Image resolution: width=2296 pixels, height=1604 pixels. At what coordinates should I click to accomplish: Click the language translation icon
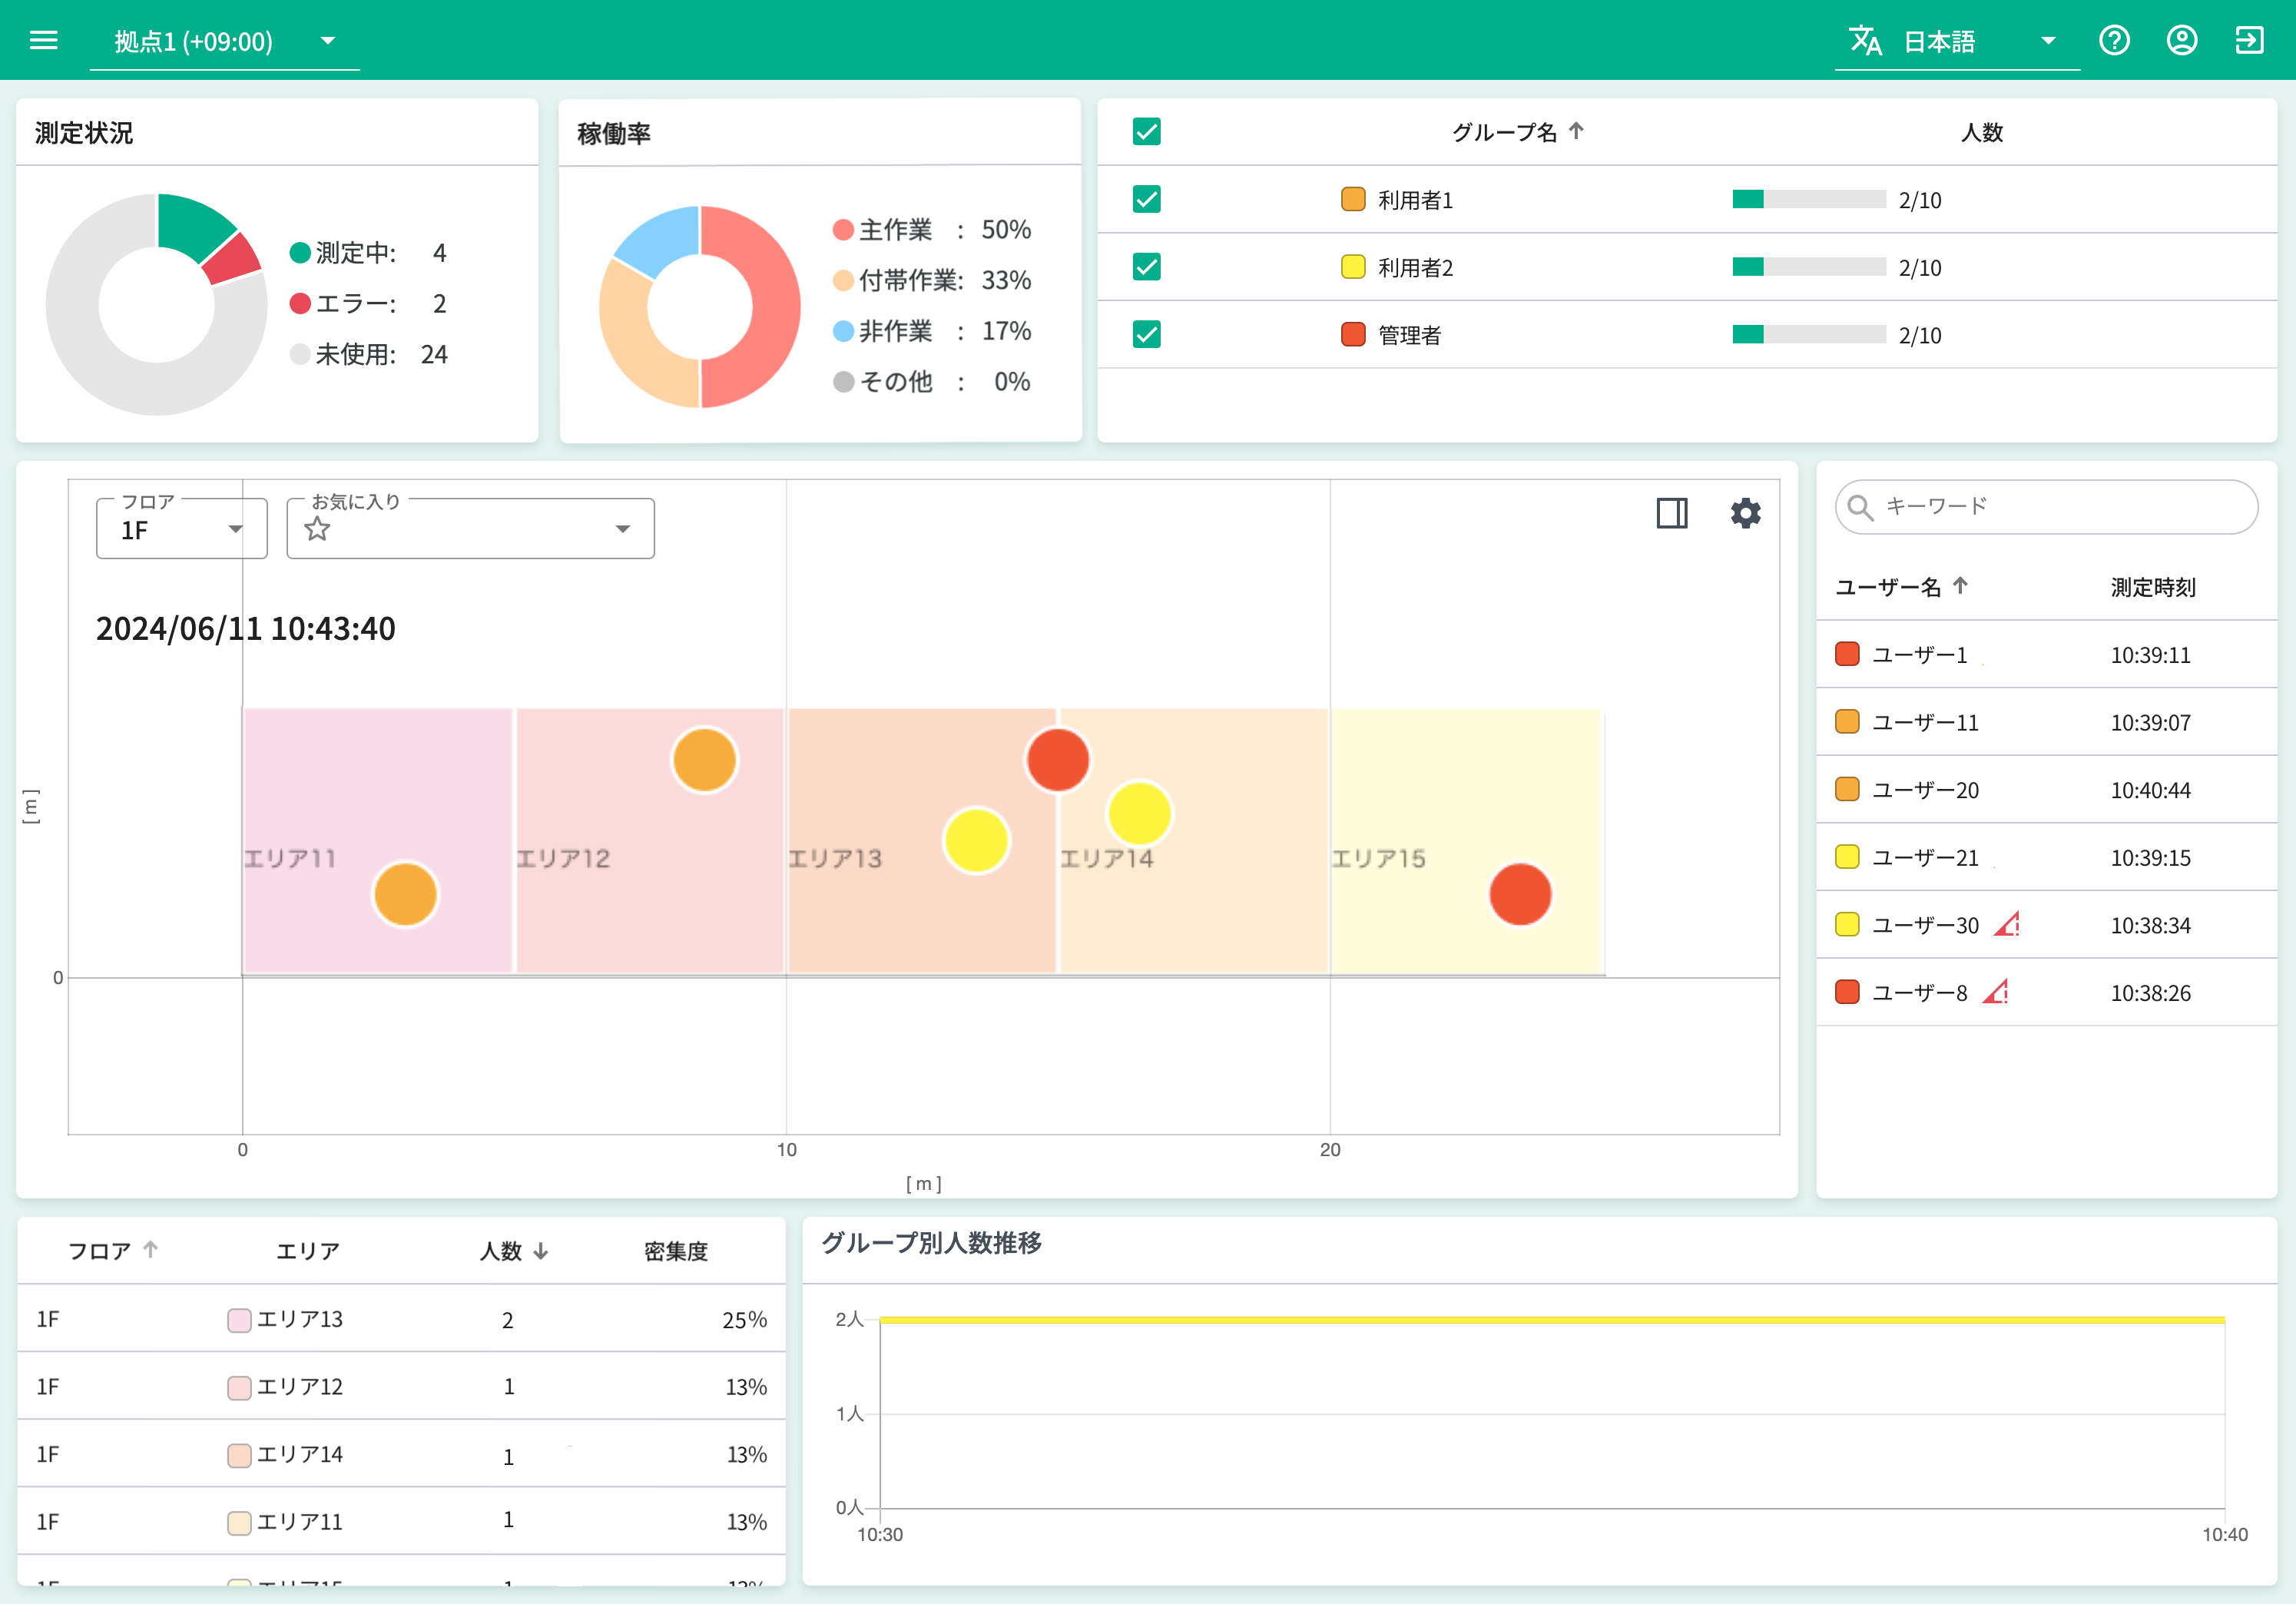(x=1866, y=41)
